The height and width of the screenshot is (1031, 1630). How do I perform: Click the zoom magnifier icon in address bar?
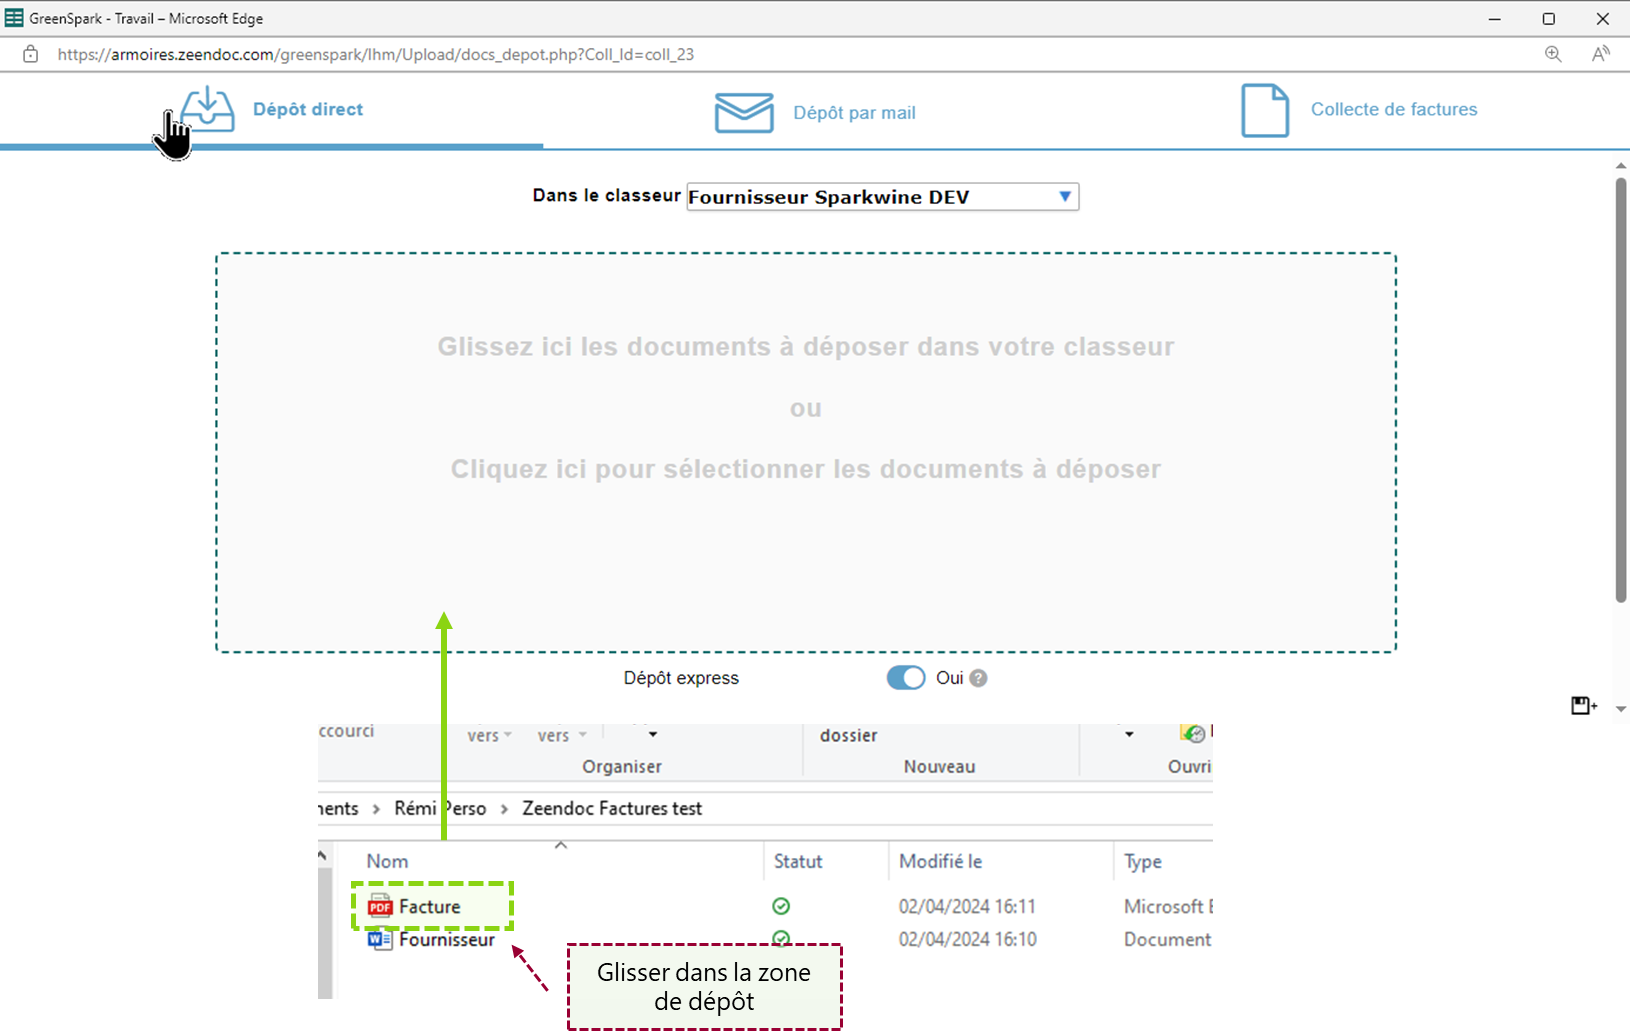point(1553,54)
